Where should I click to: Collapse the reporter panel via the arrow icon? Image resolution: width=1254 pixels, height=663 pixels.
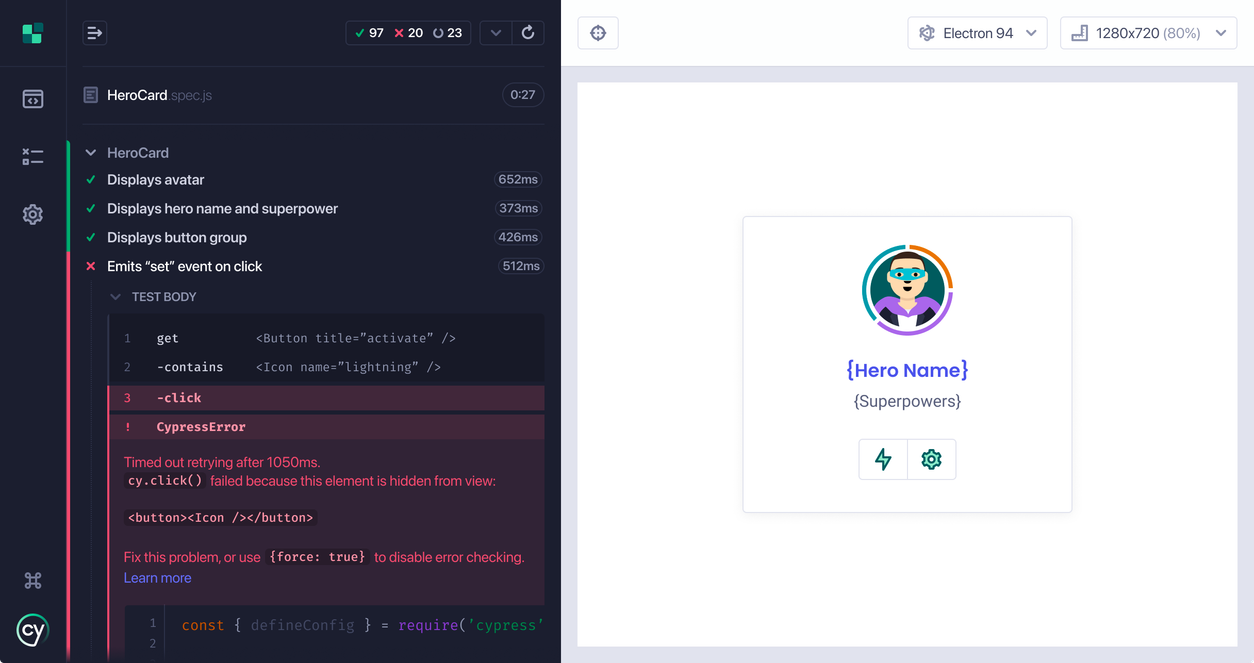click(93, 32)
